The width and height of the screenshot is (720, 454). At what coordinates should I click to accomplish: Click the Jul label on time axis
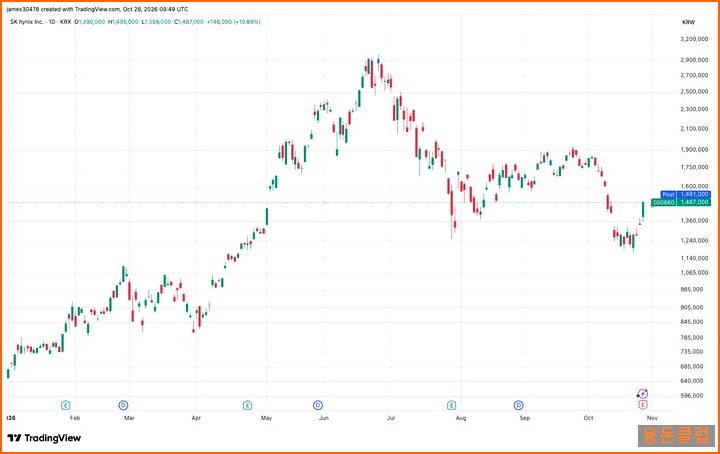pyautogui.click(x=391, y=418)
